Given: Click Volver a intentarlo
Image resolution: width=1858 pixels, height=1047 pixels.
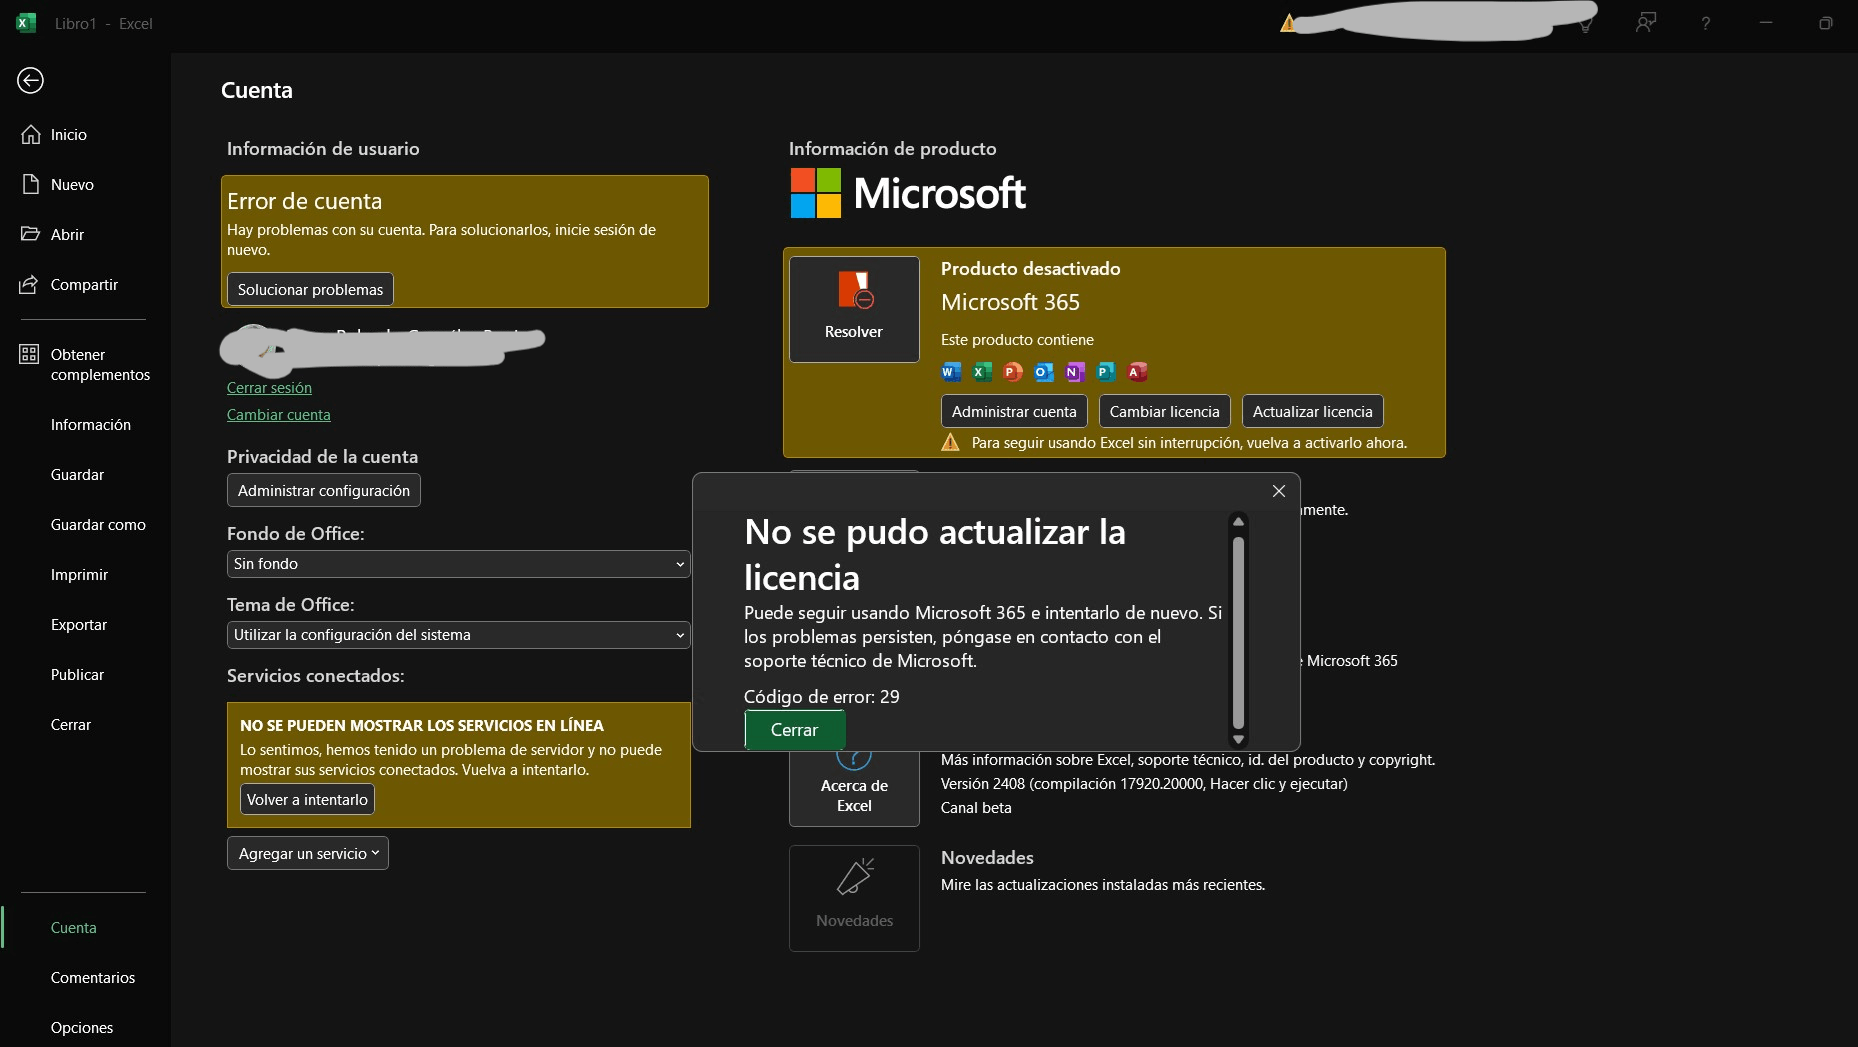Looking at the screenshot, I should coord(307,799).
